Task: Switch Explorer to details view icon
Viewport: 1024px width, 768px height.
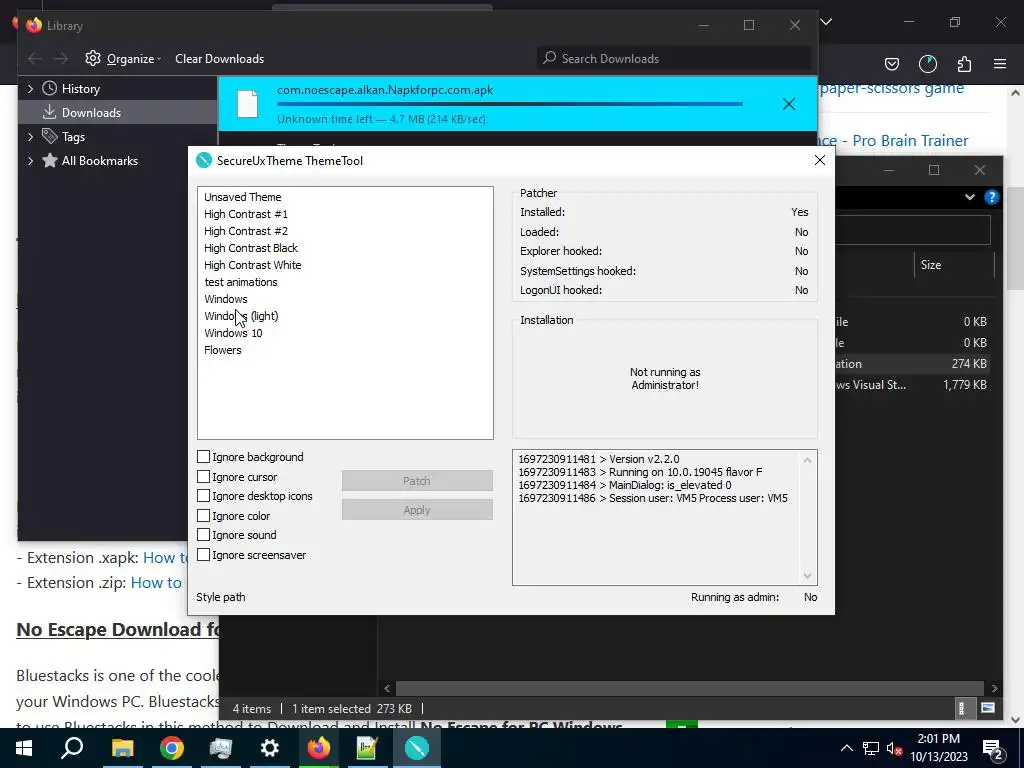Action: 961,708
